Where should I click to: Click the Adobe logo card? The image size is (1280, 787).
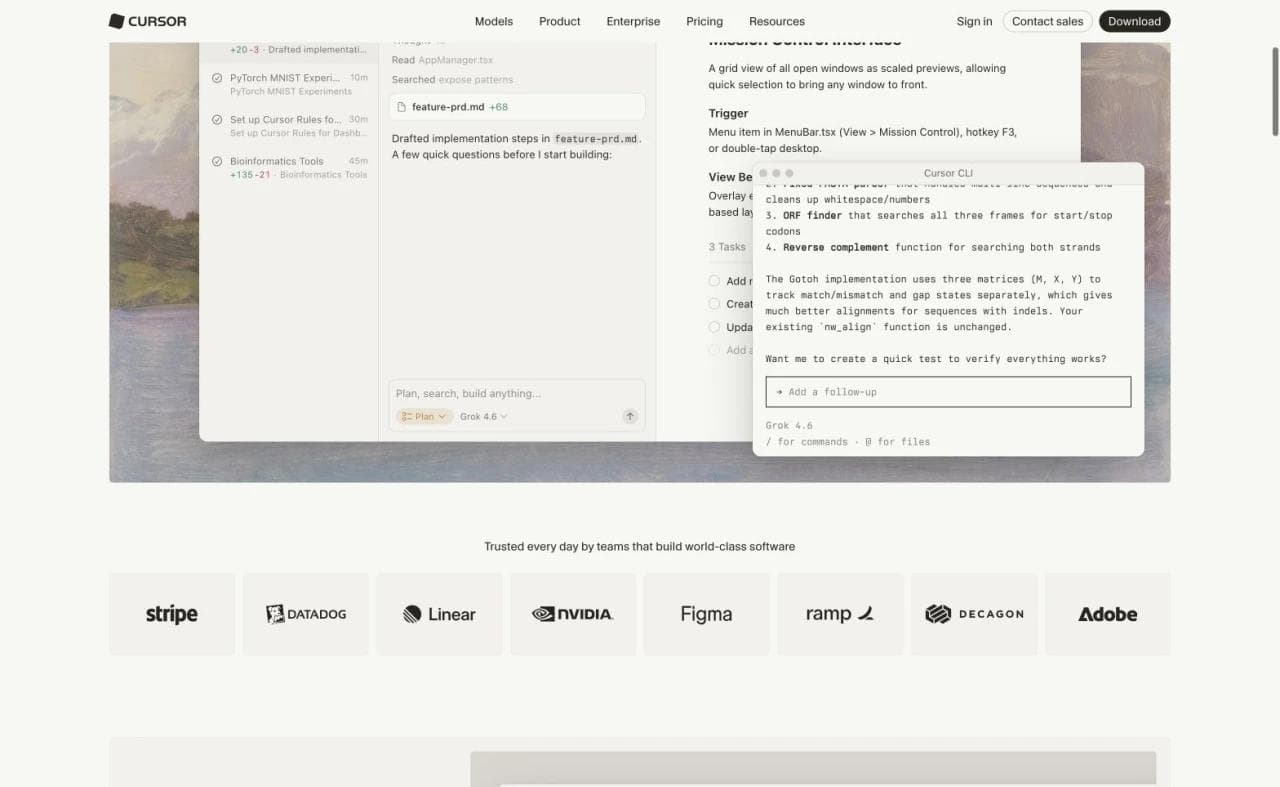click(x=1108, y=614)
